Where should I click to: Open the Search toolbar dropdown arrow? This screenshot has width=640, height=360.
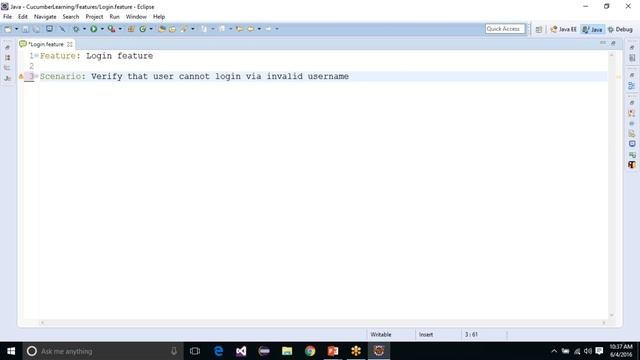click(193, 29)
